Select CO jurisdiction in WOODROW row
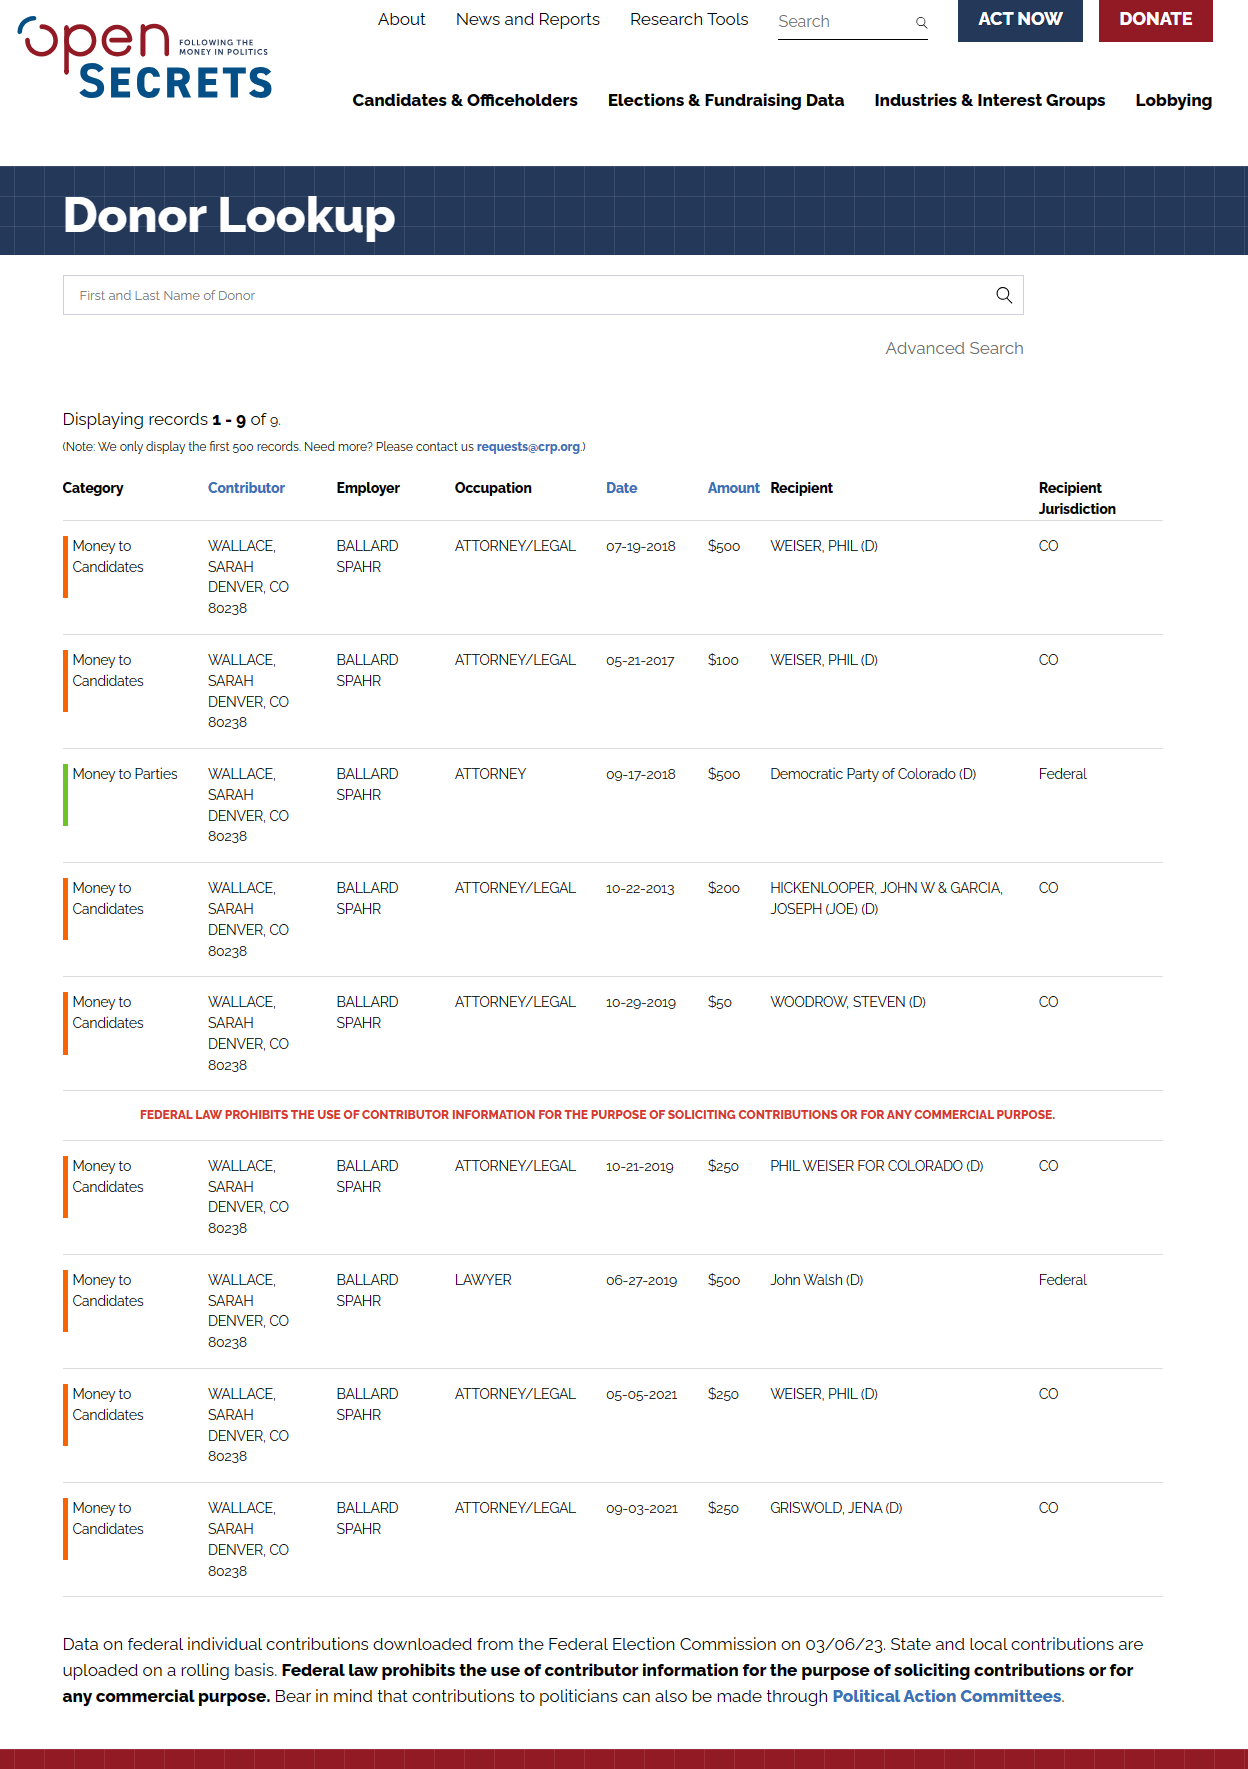Image resolution: width=1248 pixels, height=1769 pixels. 1049,1002
